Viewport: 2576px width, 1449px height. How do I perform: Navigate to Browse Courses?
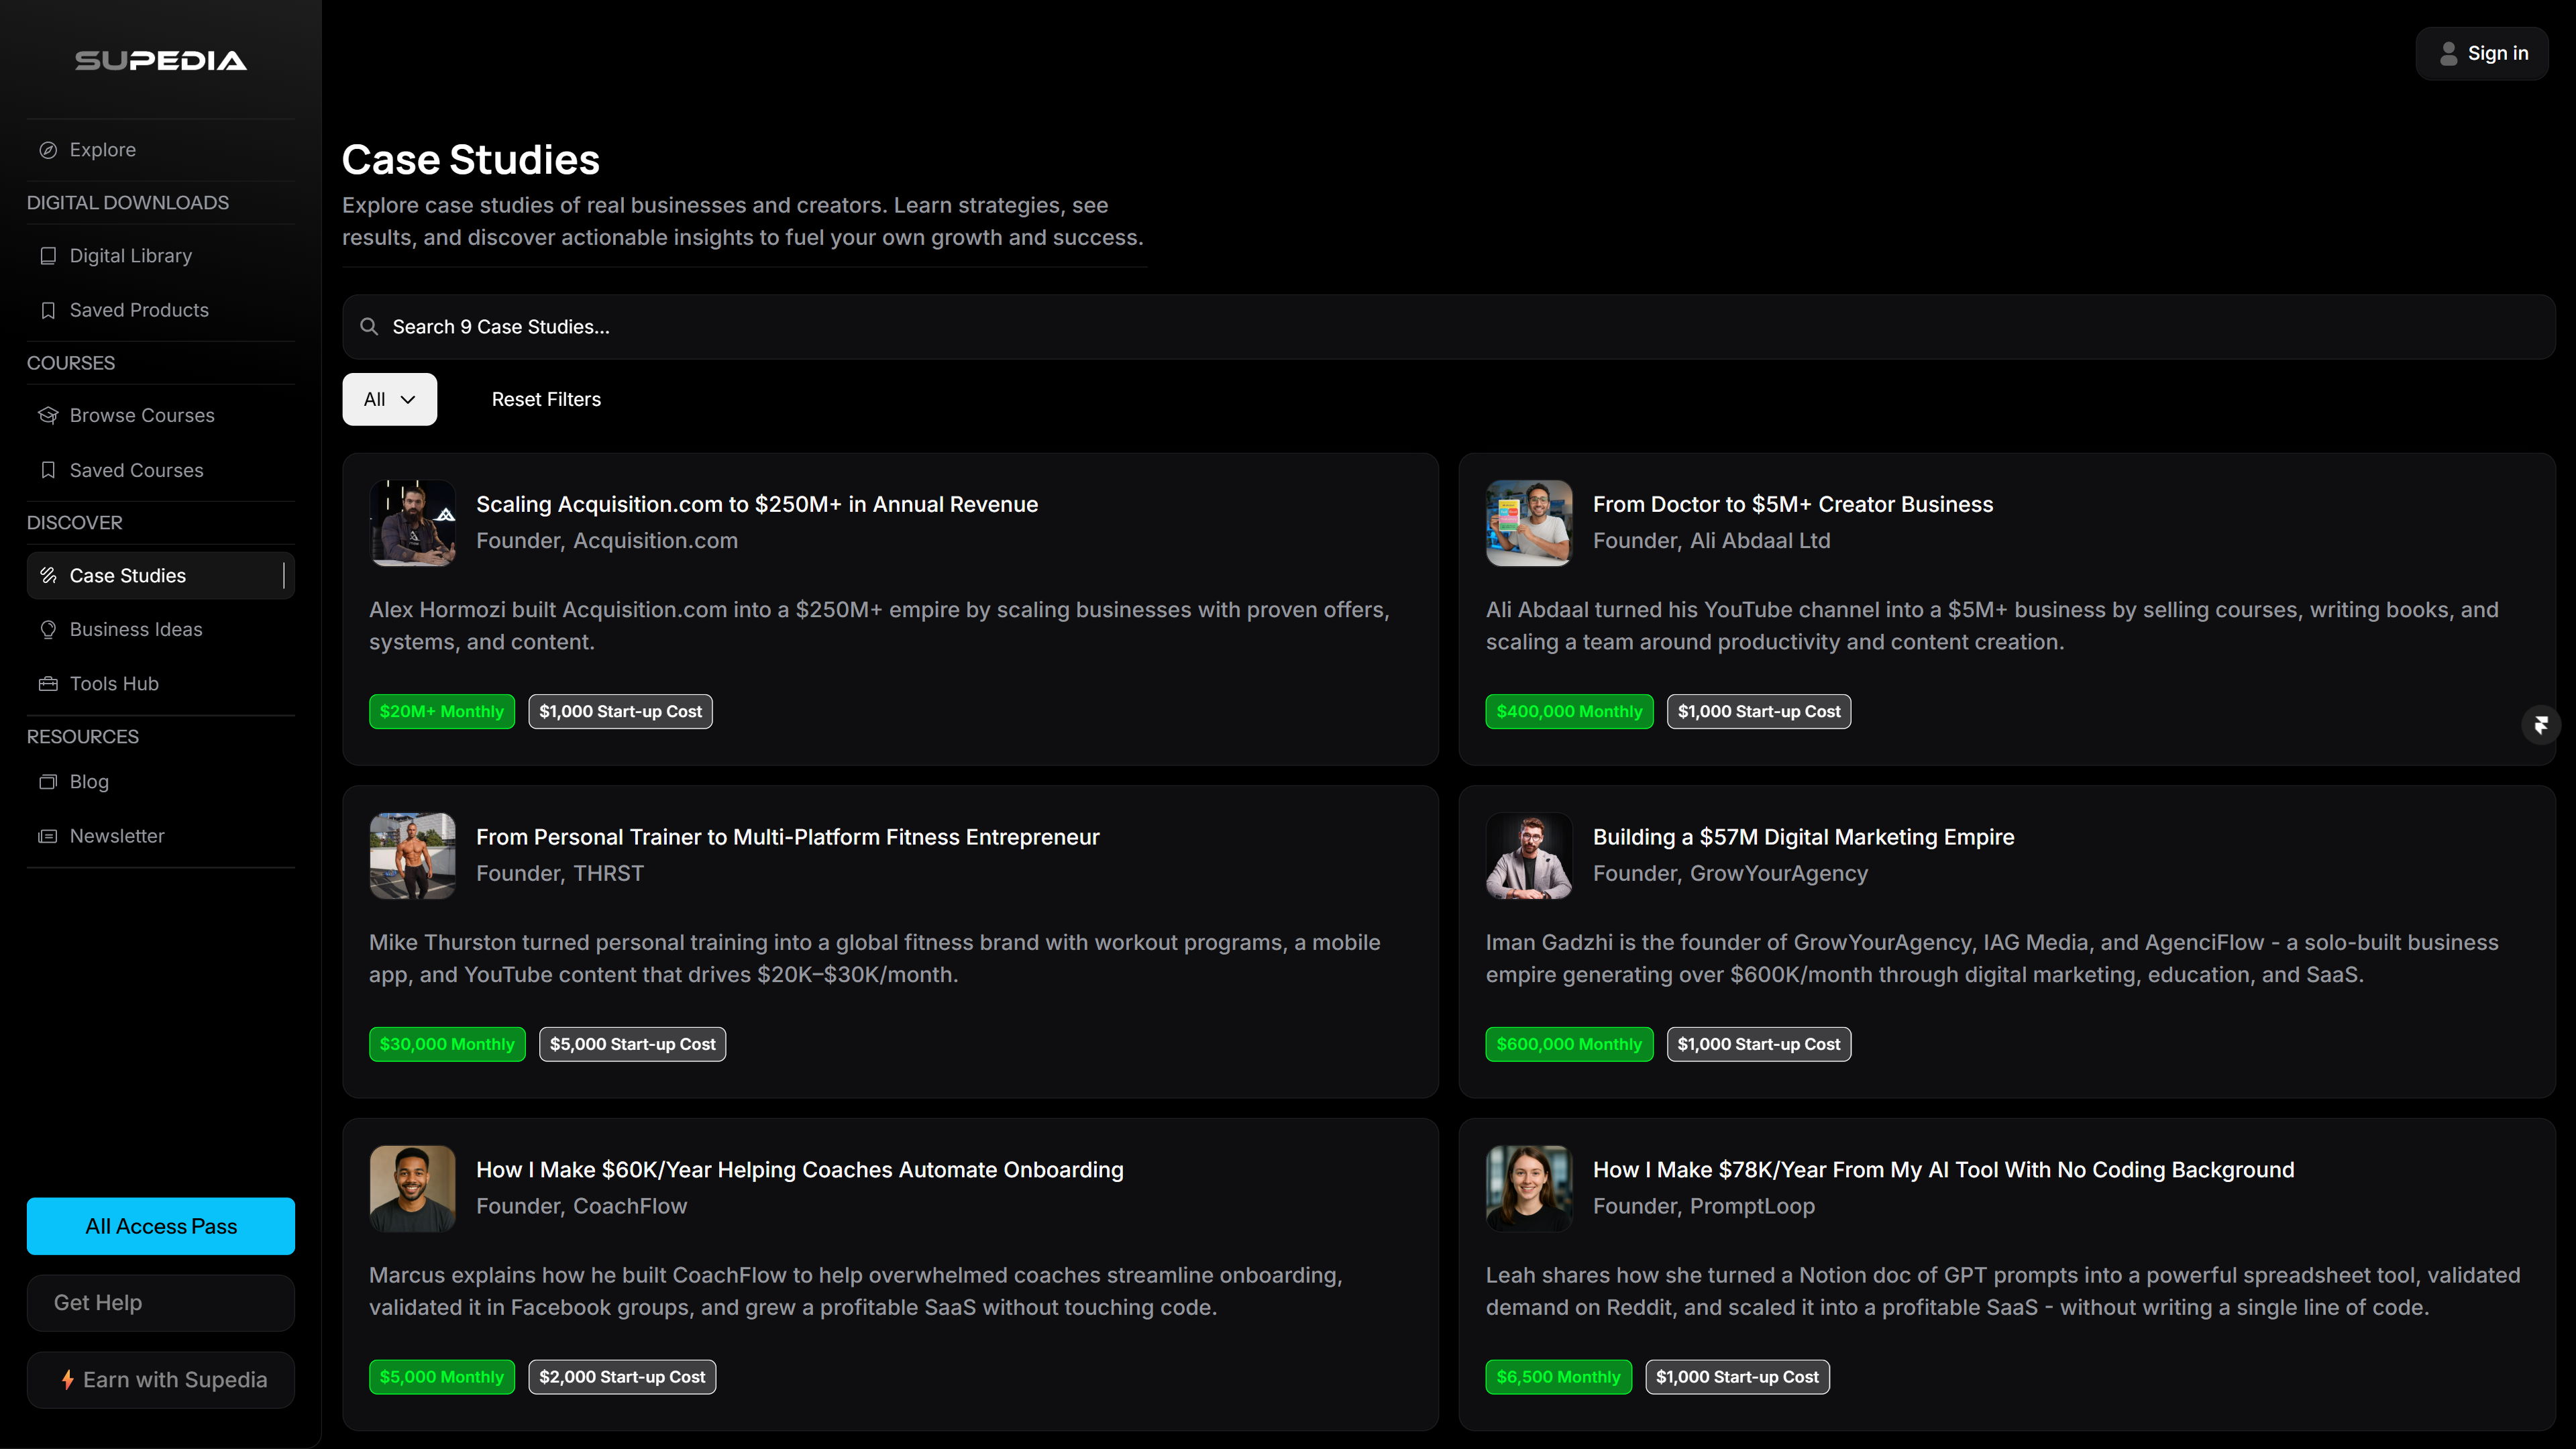161,415
